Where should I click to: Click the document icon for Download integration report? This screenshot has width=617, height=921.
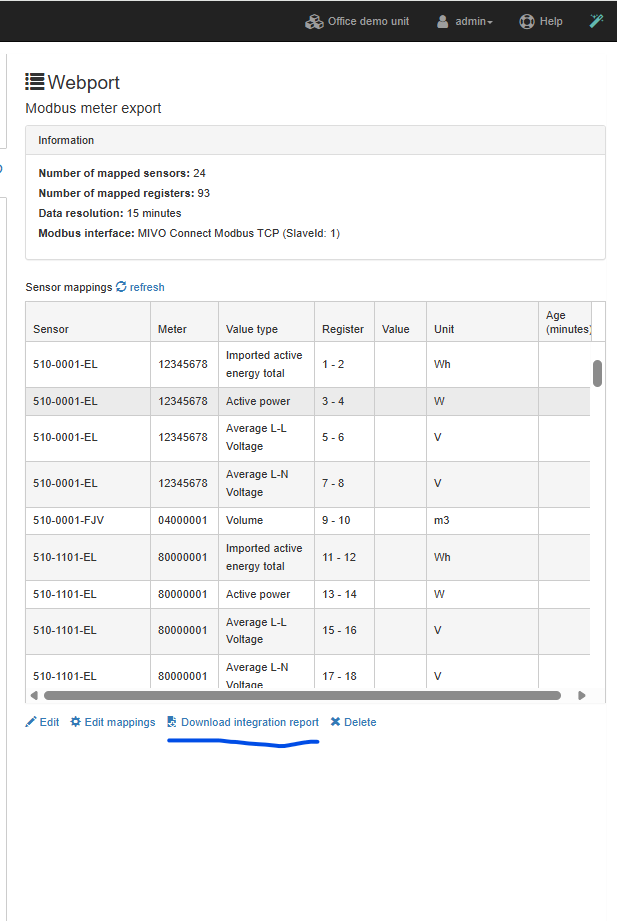[172, 722]
